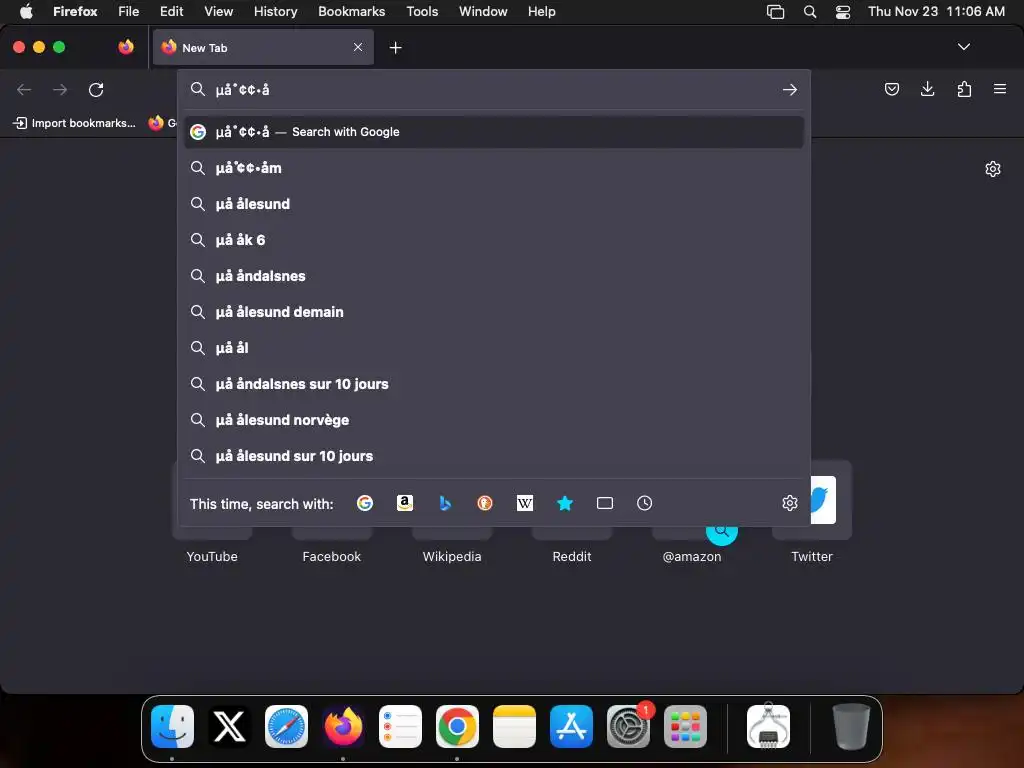The width and height of the screenshot is (1024, 768).
Task: Open the App Store from the Dock
Action: 571,726
